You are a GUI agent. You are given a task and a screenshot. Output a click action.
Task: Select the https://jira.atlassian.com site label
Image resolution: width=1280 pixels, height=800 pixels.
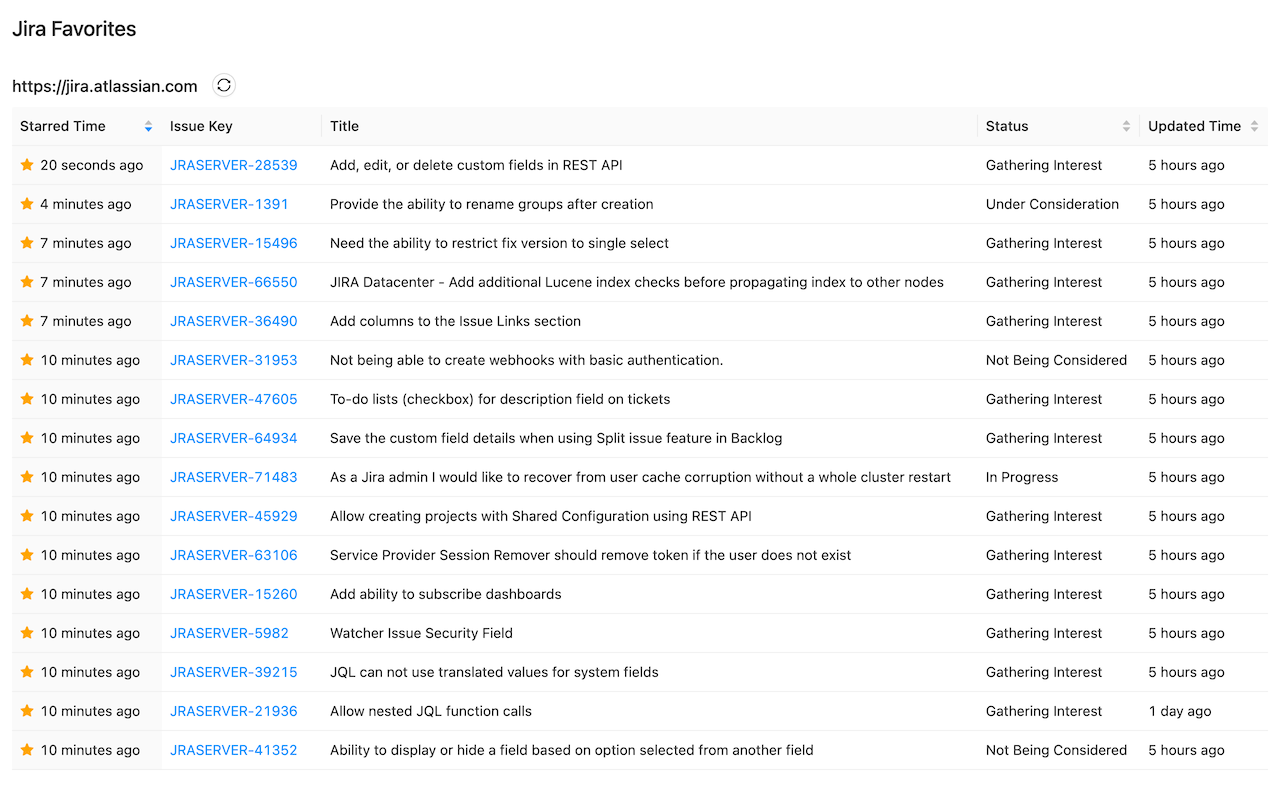(x=105, y=86)
